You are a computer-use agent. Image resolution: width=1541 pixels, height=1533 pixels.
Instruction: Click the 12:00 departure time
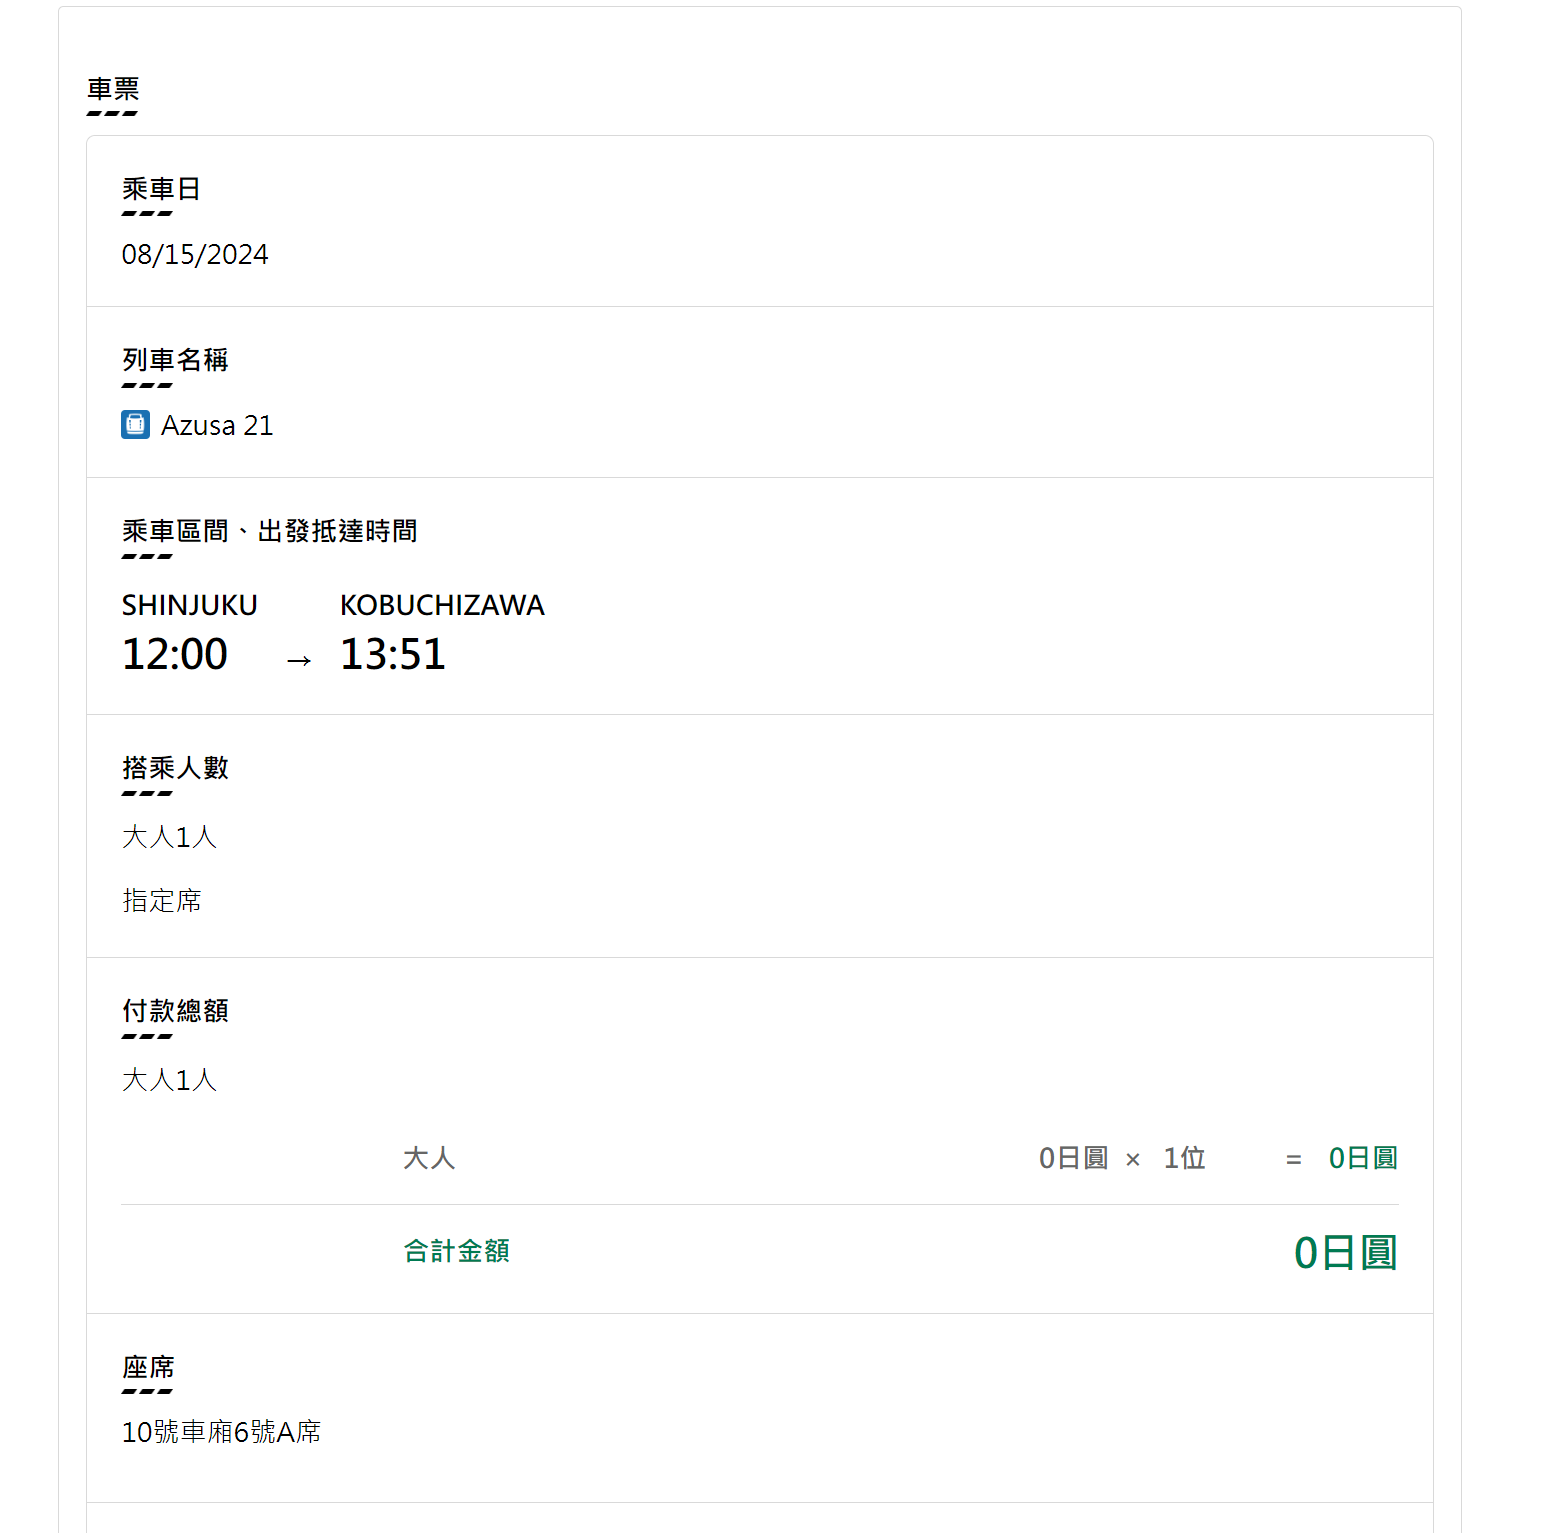pyautogui.click(x=174, y=655)
